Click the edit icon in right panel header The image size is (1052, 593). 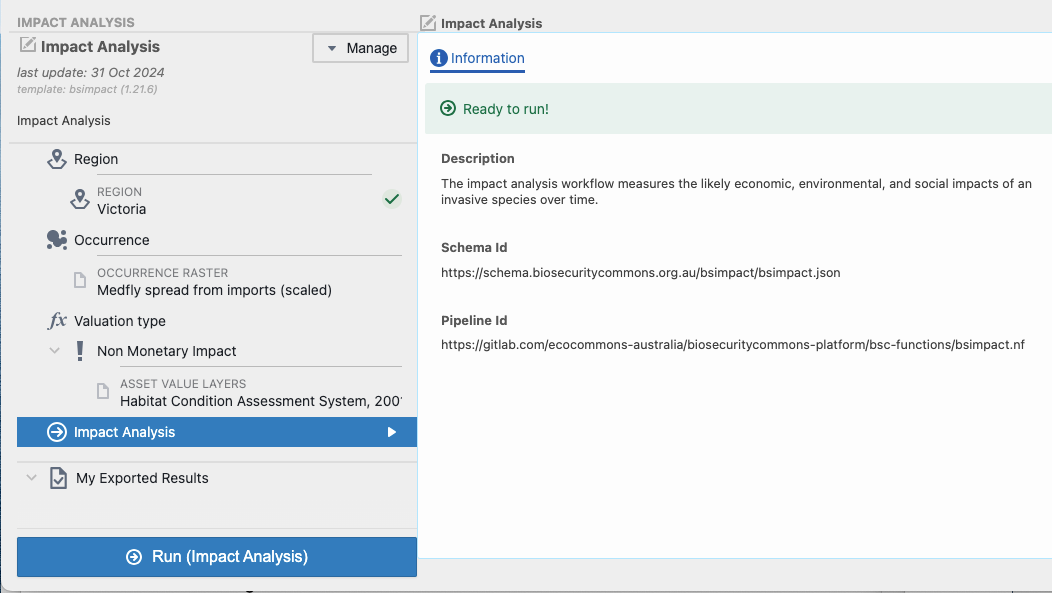[428, 23]
